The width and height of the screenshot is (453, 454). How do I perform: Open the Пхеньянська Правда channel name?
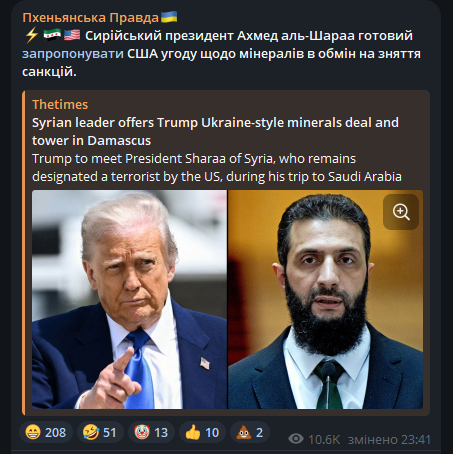coord(90,18)
